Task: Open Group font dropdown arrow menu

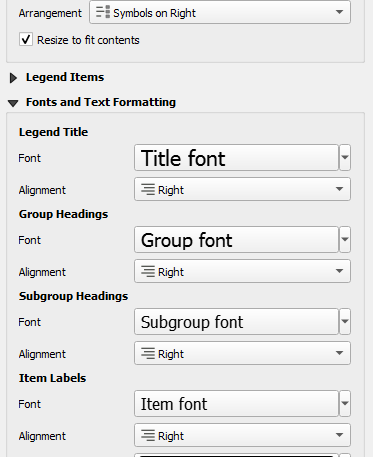Action: [345, 240]
